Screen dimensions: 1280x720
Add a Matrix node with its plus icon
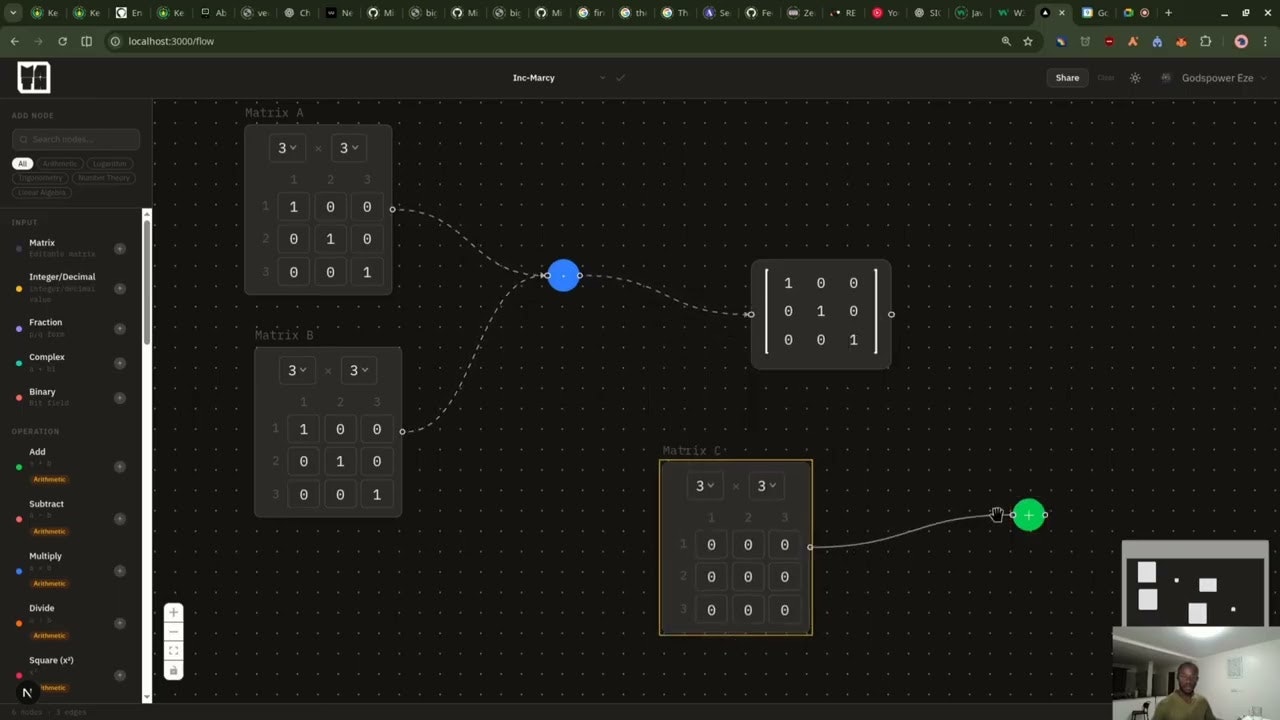coord(119,248)
